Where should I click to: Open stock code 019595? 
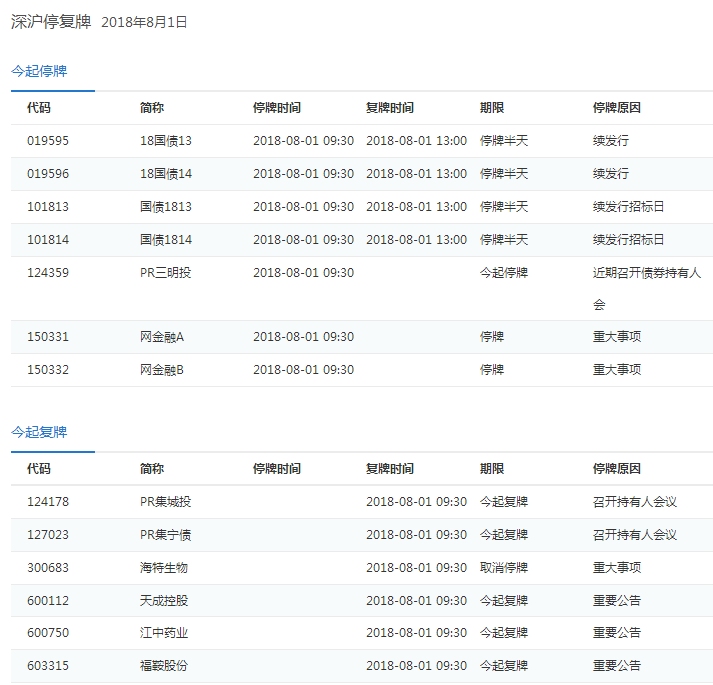click(48, 141)
